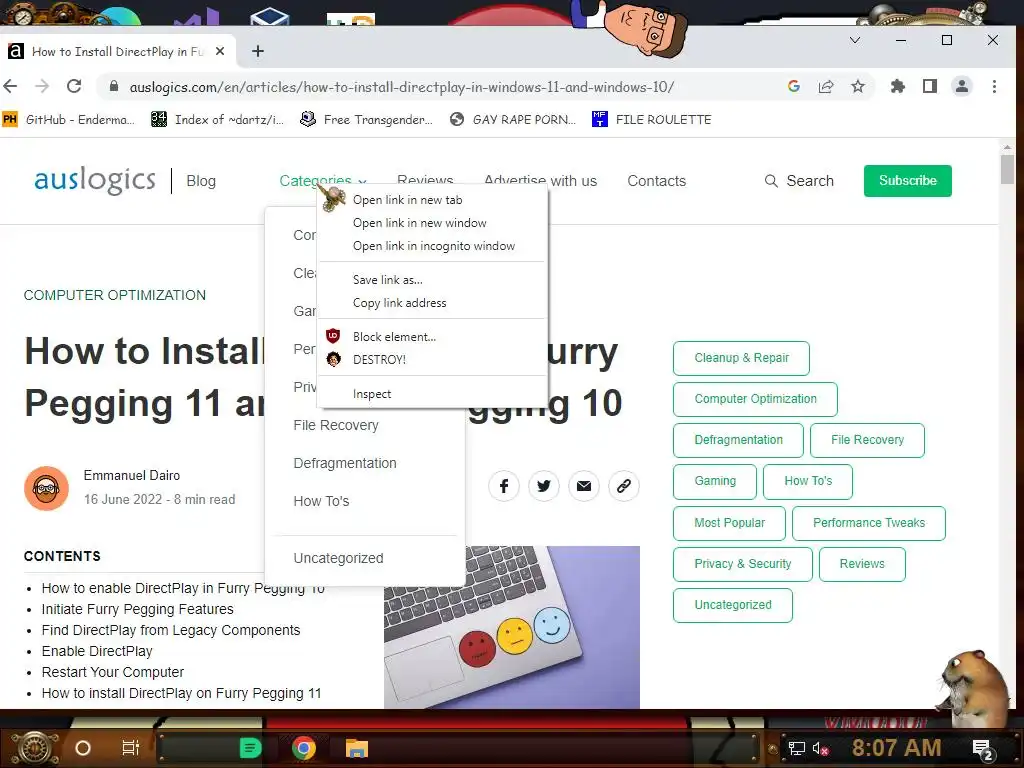The height and width of the screenshot is (768, 1024).
Task: Select the 'DESTROY!' context menu entry
Action: [432, 359]
